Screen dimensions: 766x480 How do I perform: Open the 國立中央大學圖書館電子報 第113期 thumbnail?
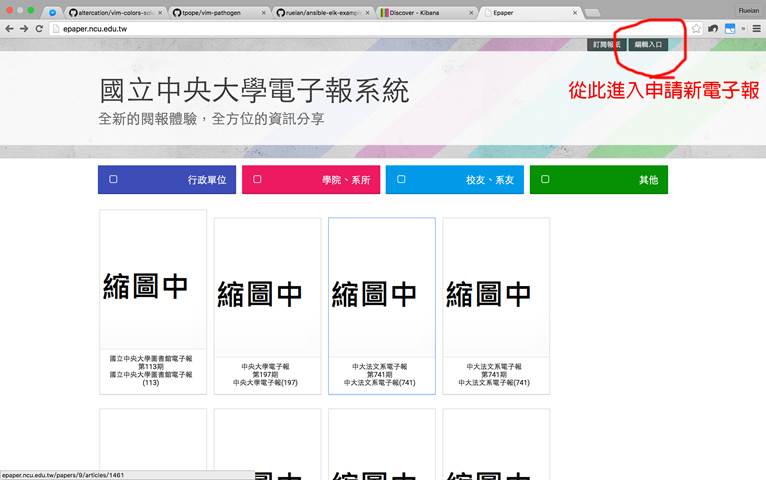(153, 285)
